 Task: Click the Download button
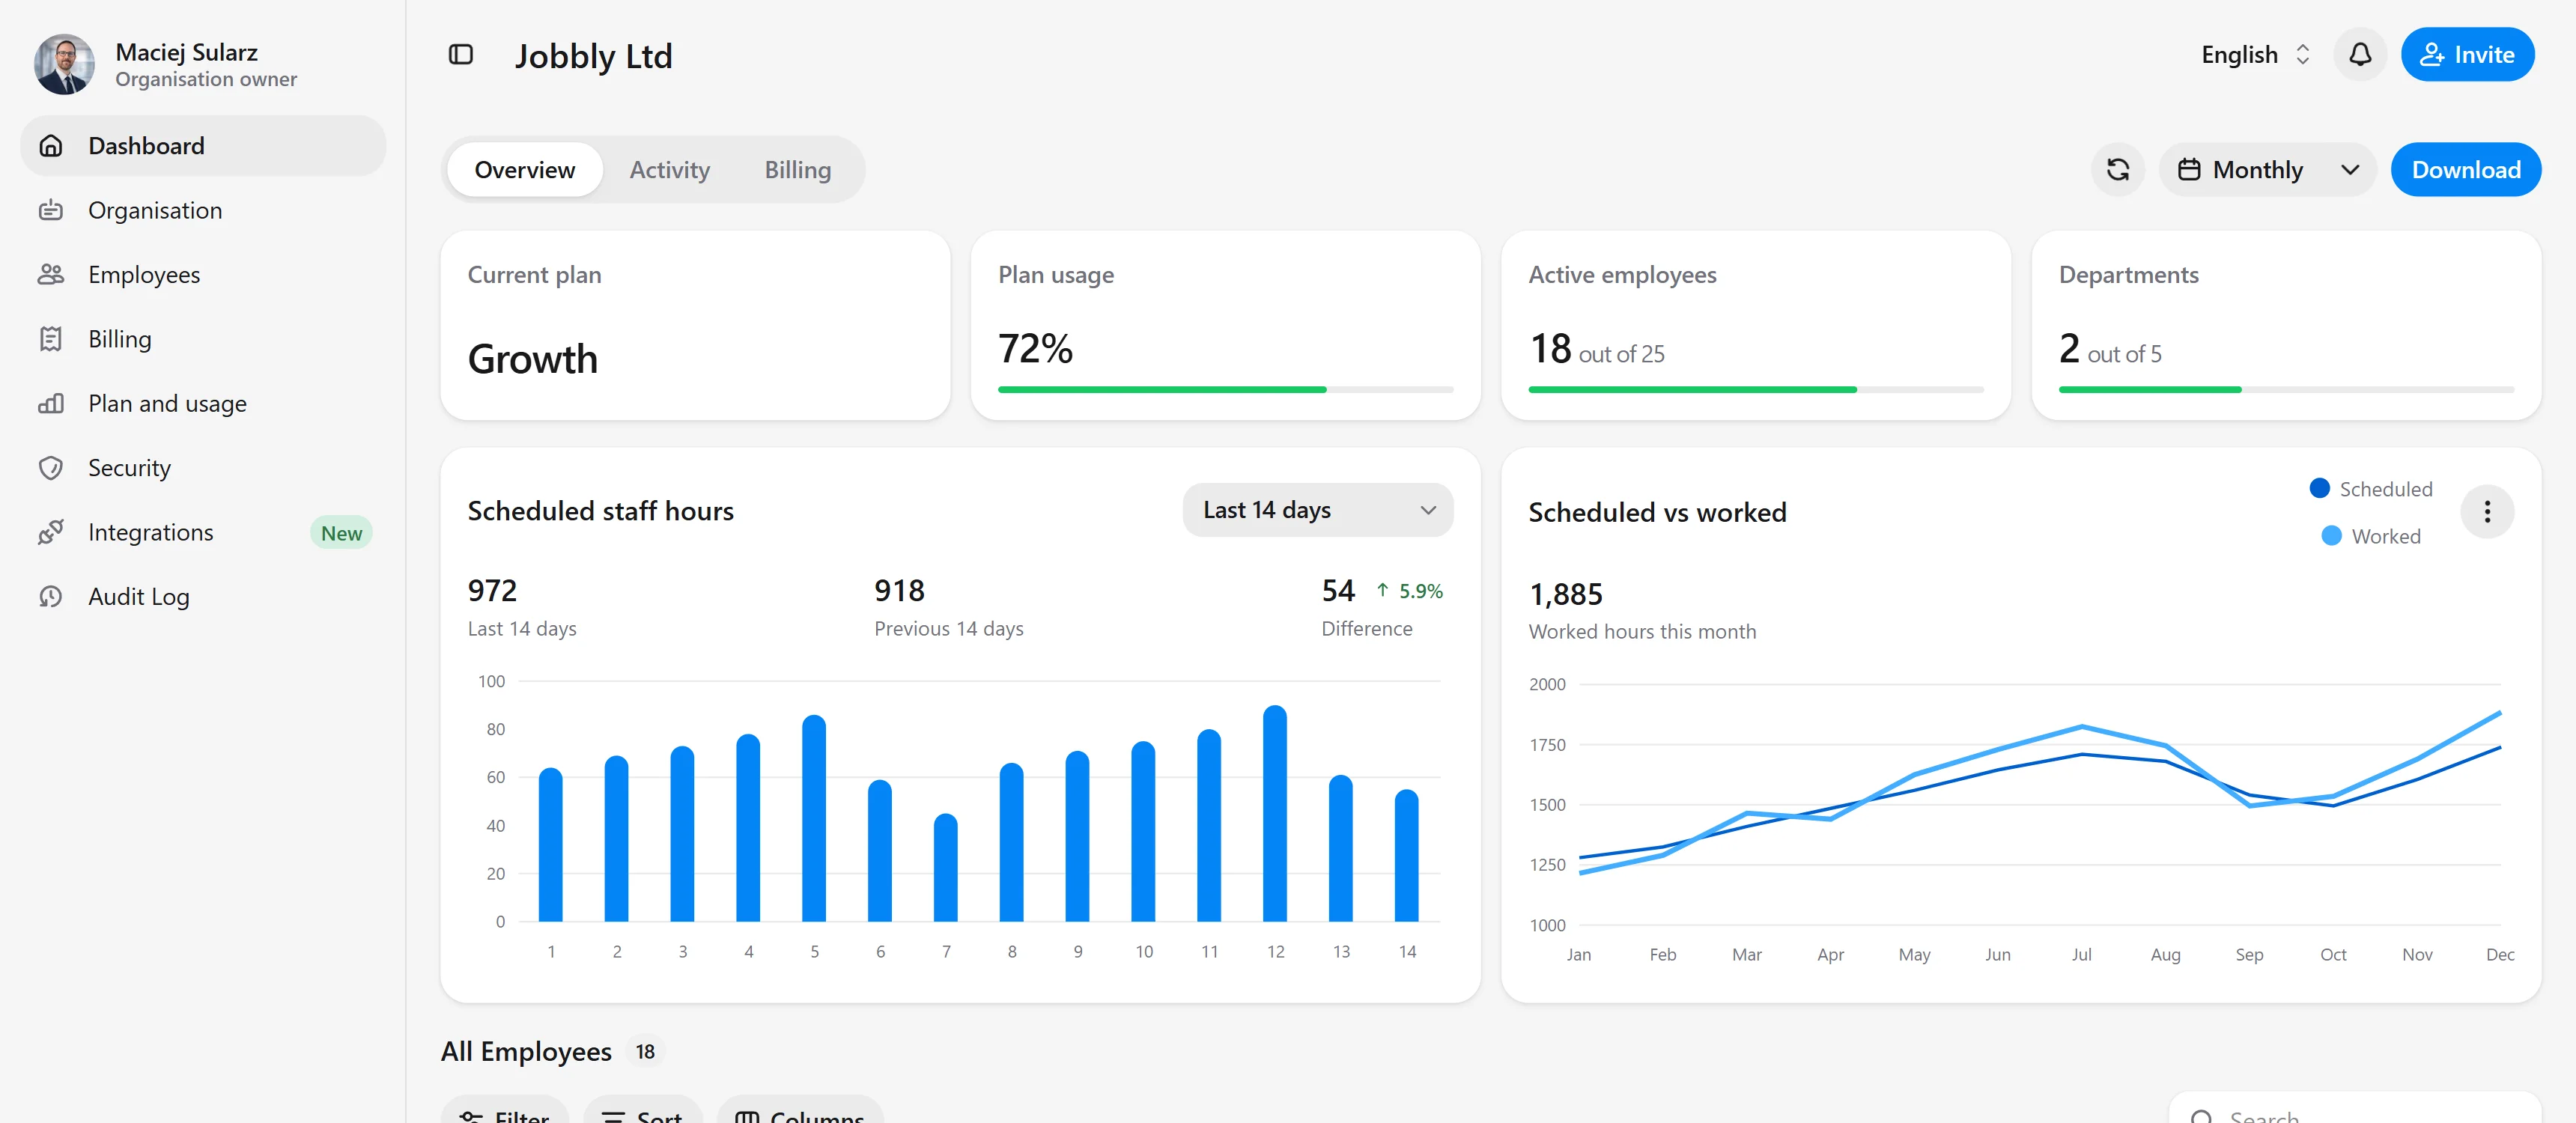[x=2465, y=170]
